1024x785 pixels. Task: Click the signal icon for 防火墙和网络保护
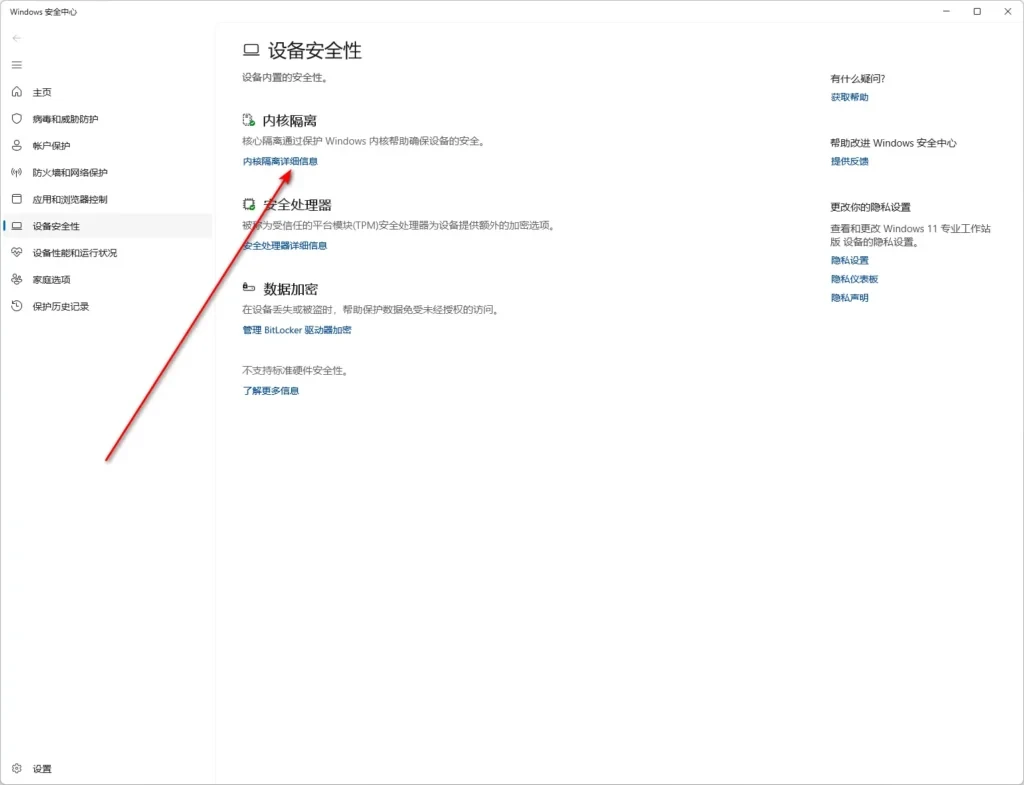click(17, 172)
